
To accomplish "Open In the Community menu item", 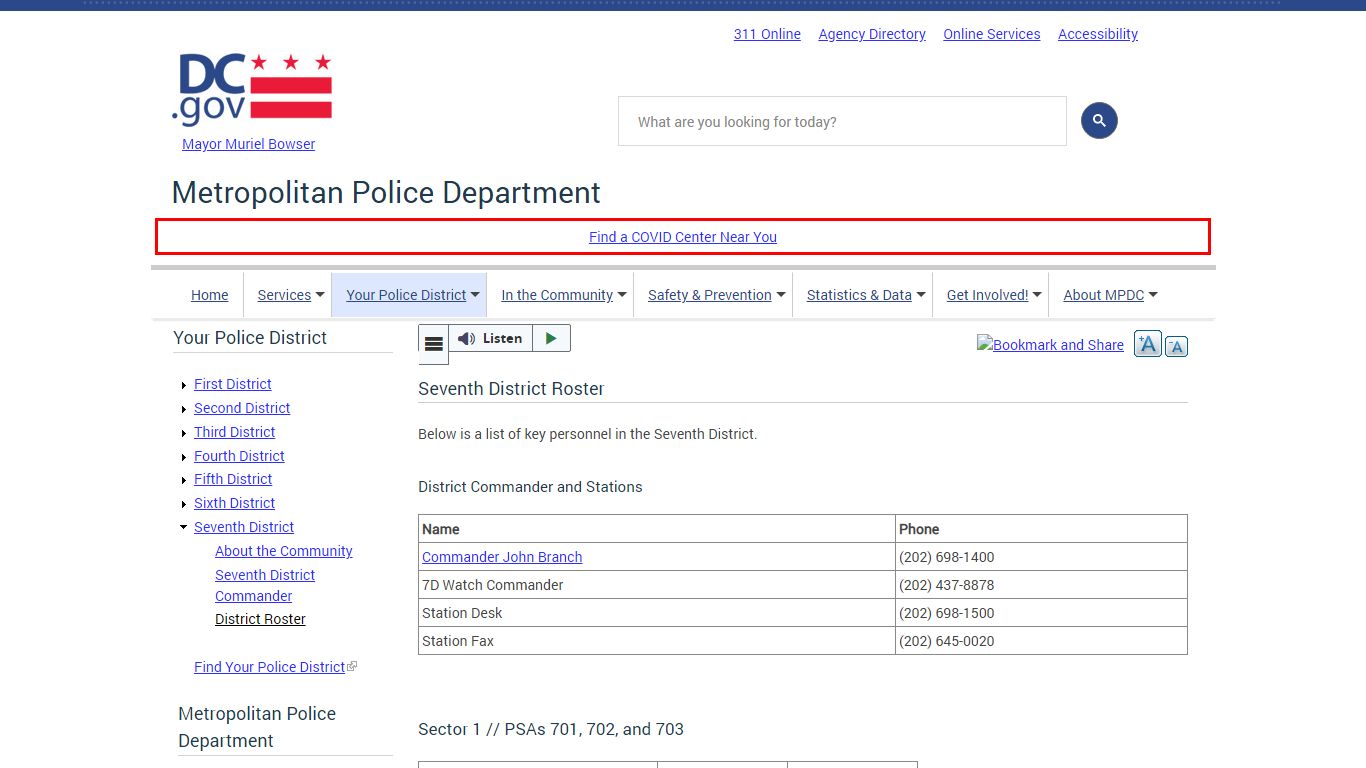I will click(x=557, y=295).
